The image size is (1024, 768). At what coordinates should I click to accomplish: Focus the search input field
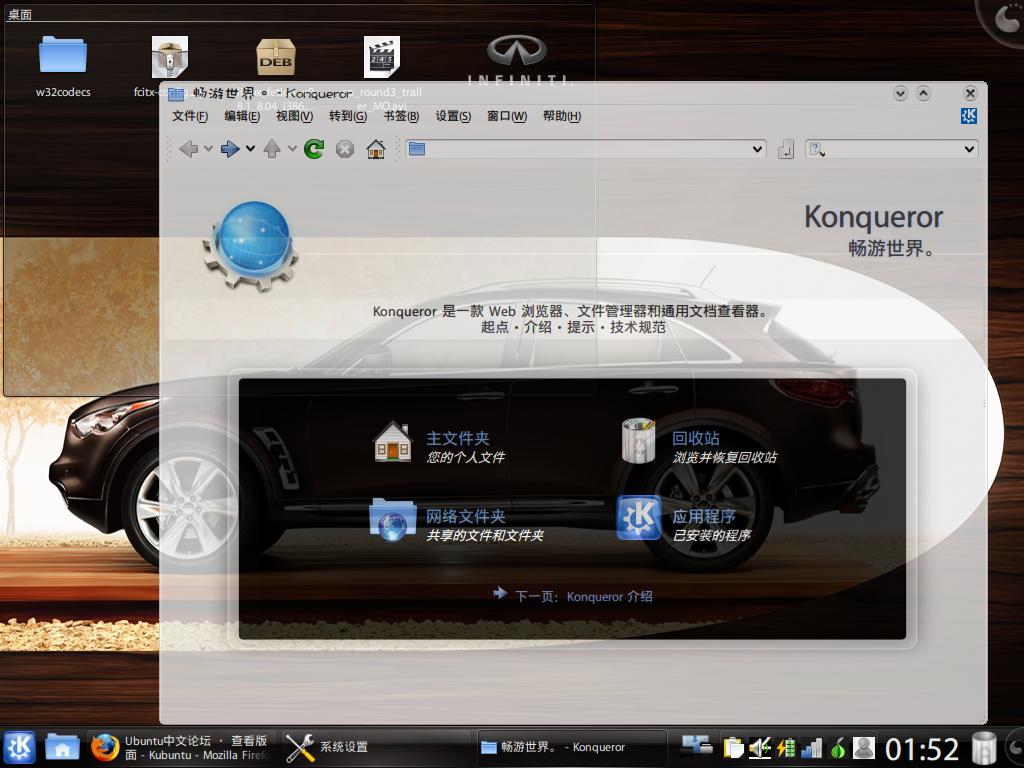pyautogui.click(x=892, y=149)
